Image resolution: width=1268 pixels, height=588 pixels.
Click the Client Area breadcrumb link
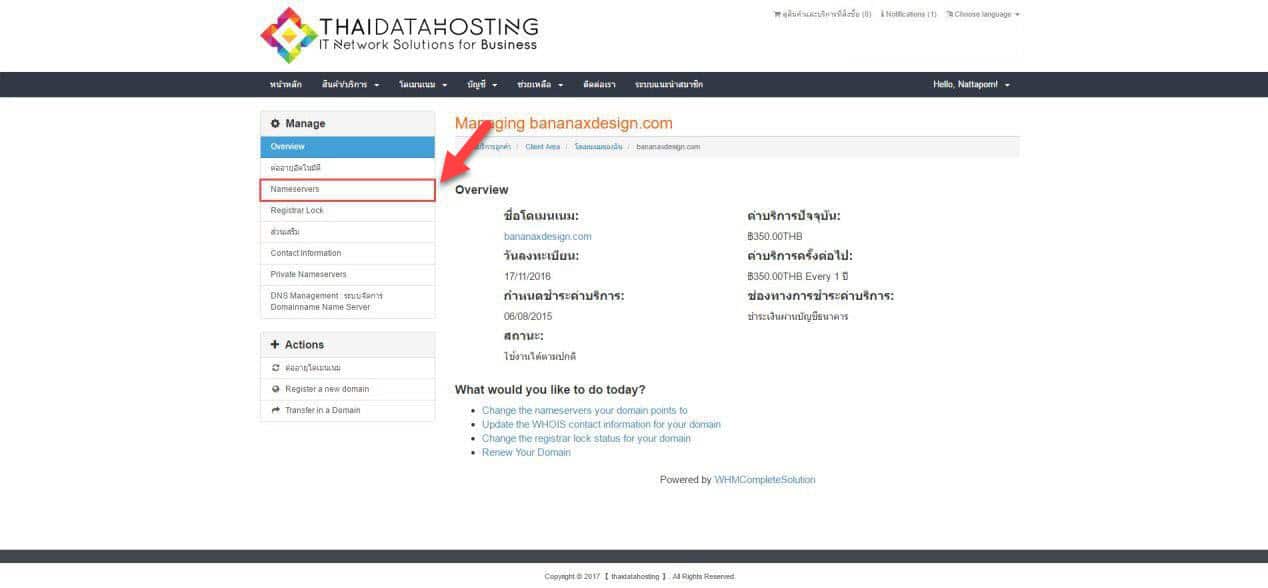[542, 147]
